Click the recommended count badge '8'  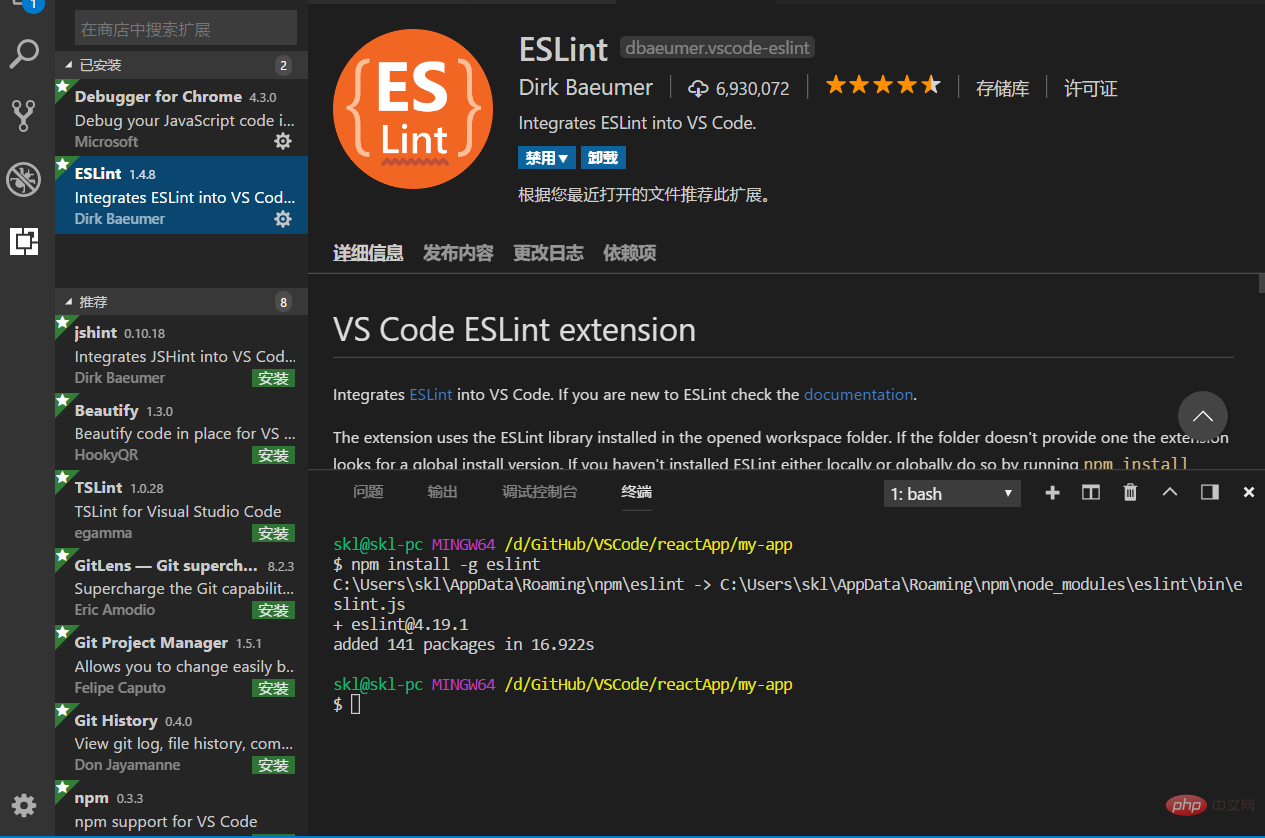click(x=283, y=302)
